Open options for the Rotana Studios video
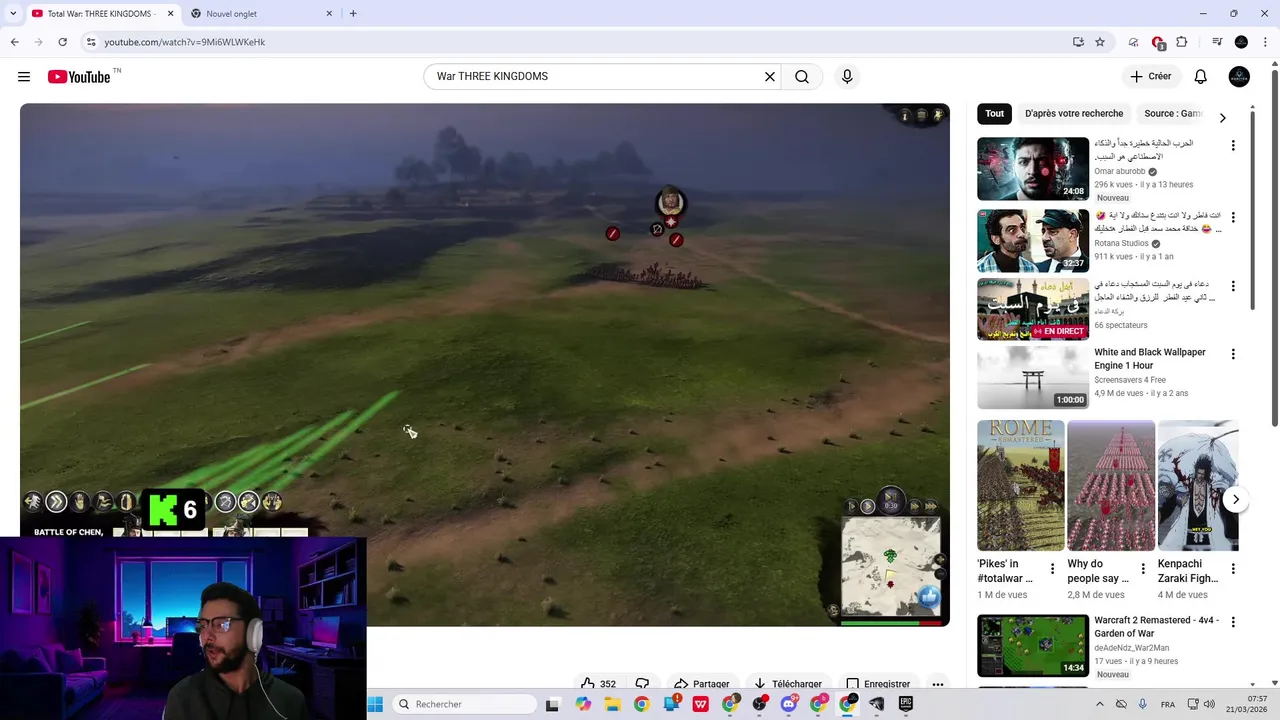1280x720 pixels. [x=1233, y=218]
